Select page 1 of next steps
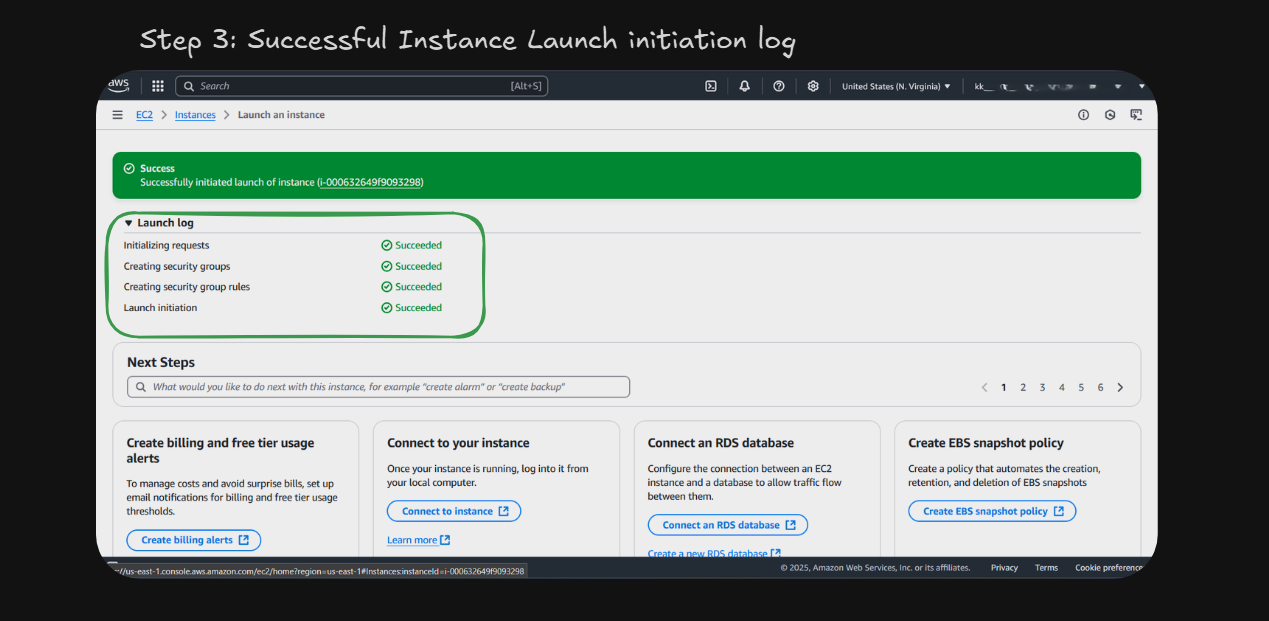 tap(1004, 387)
